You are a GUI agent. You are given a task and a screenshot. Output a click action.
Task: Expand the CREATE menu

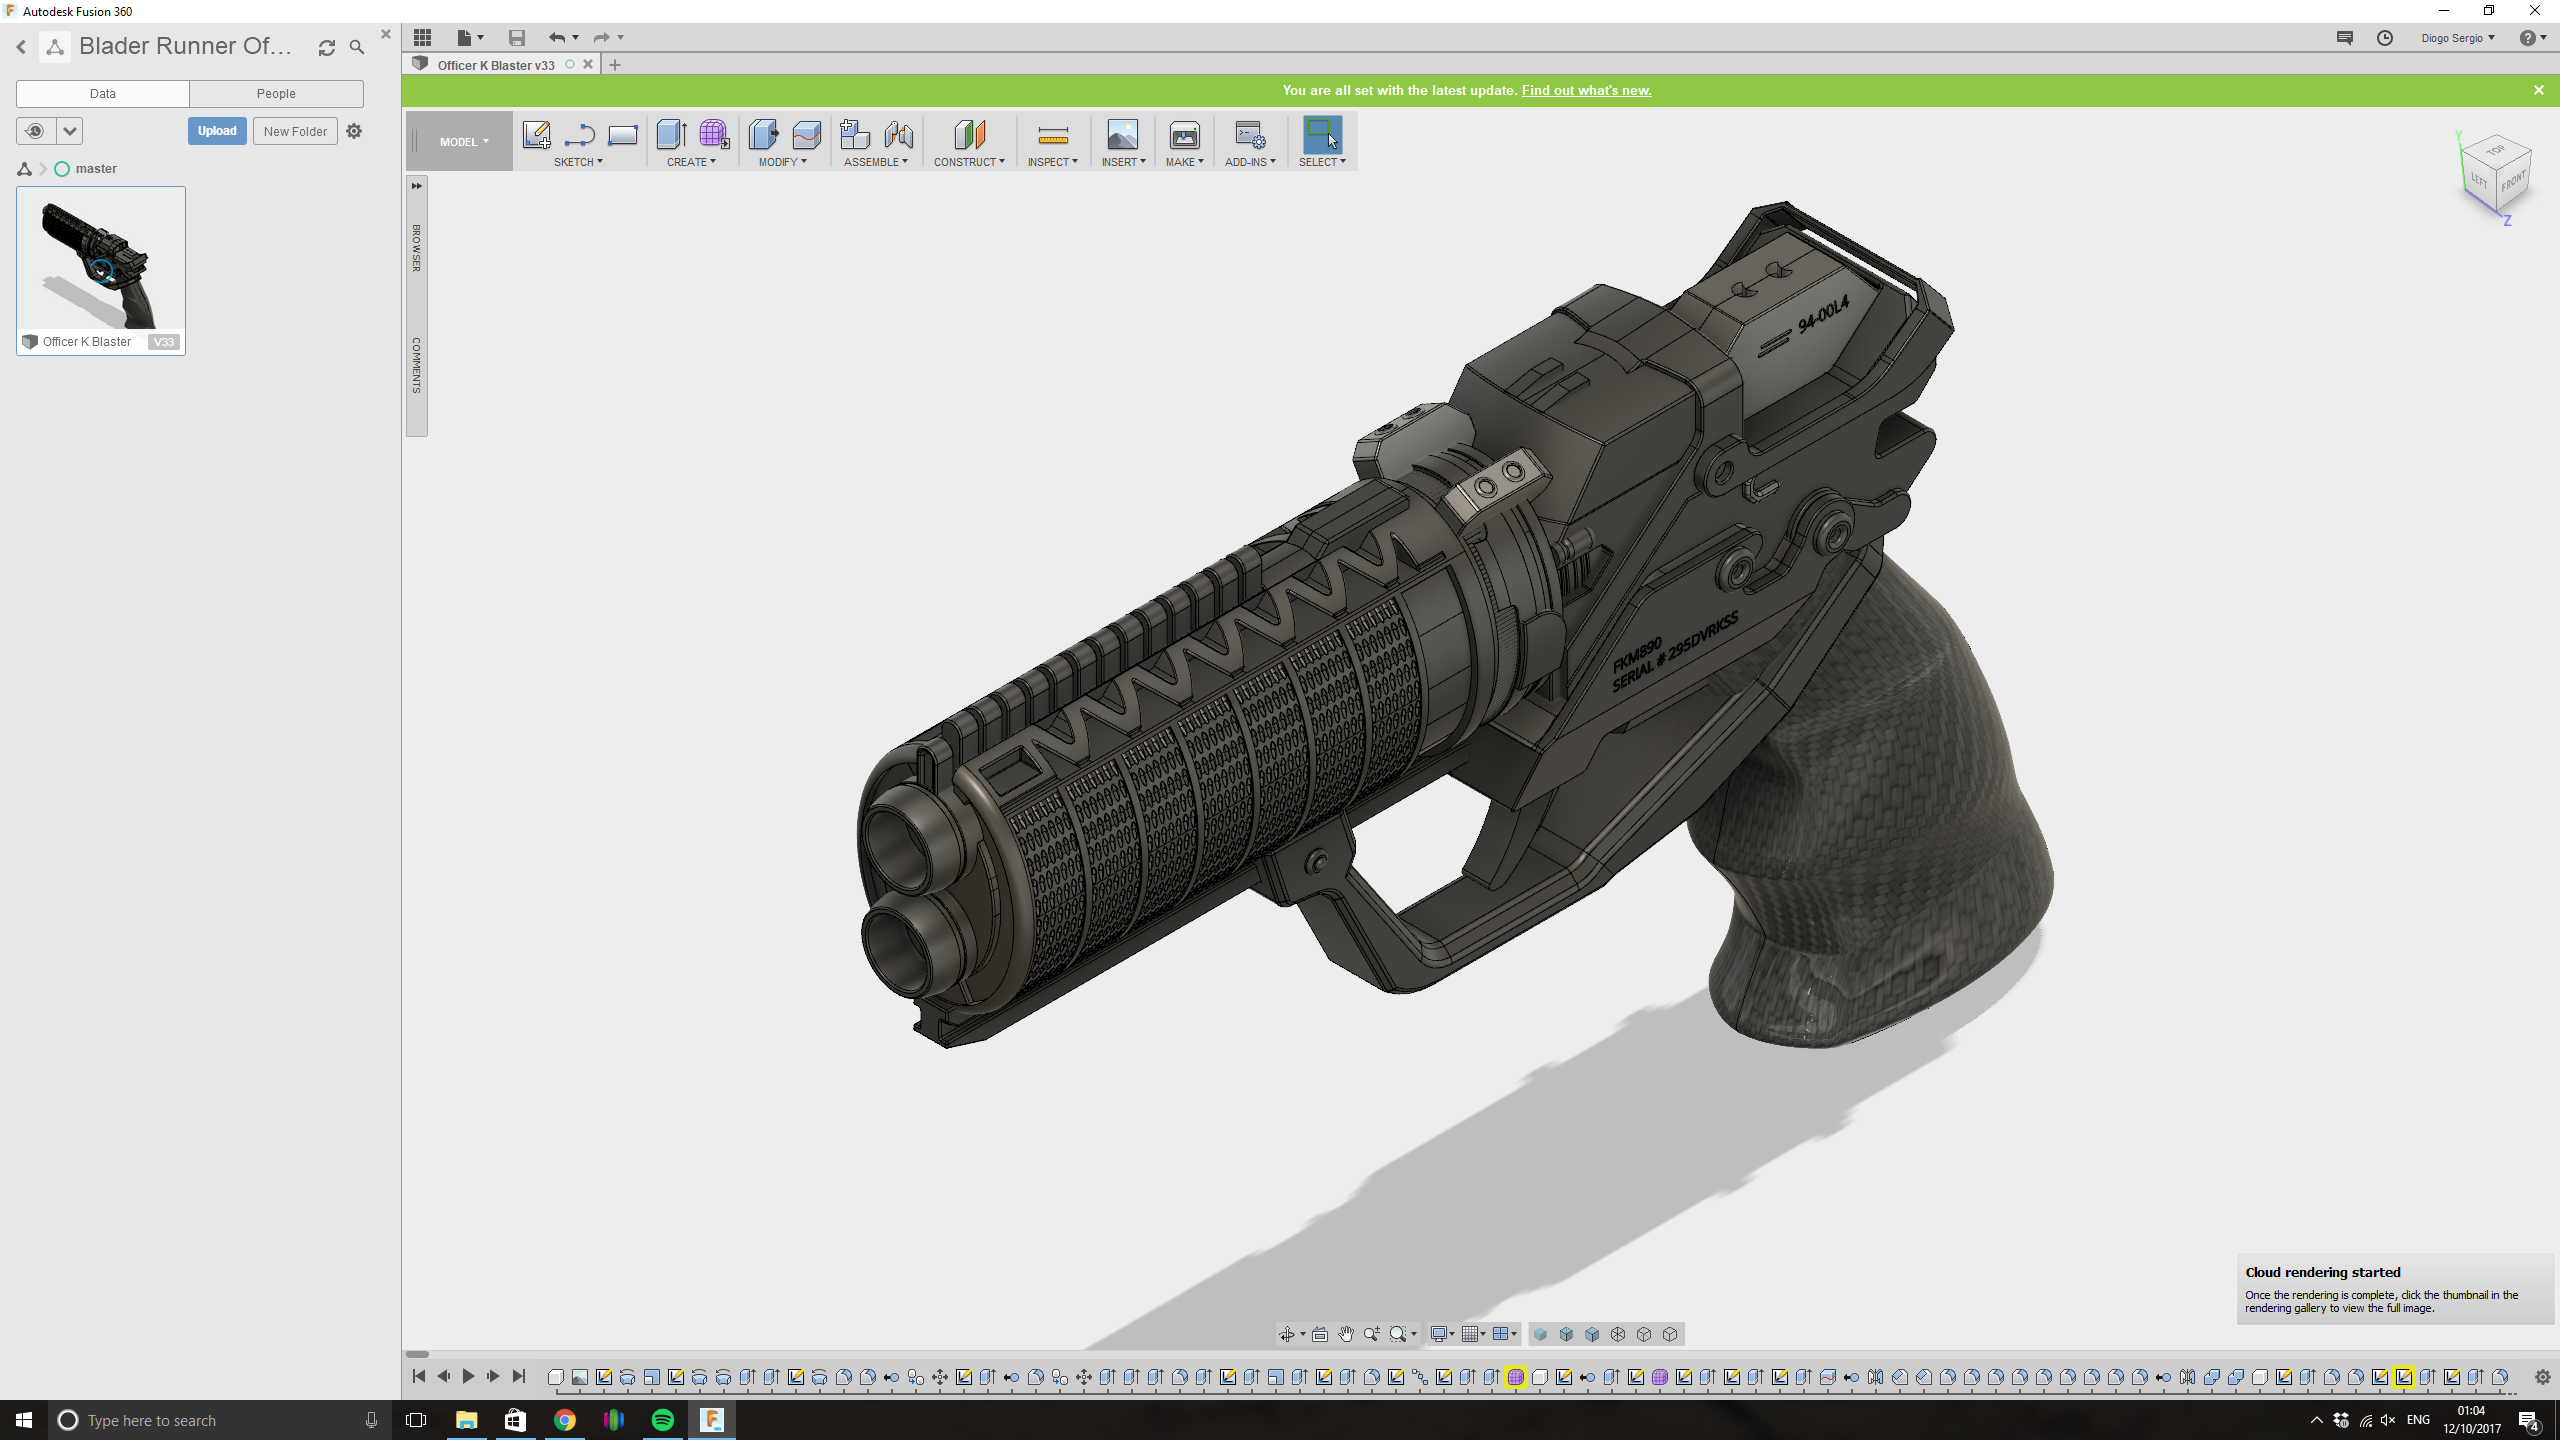(691, 162)
